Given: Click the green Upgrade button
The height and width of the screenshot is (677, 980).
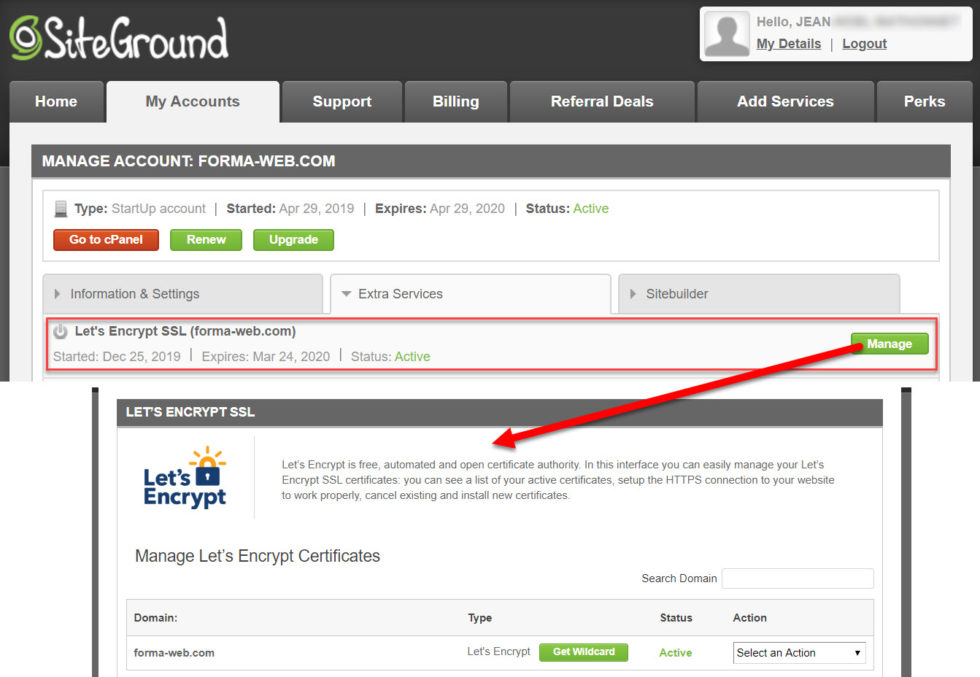Looking at the screenshot, I should pos(294,239).
